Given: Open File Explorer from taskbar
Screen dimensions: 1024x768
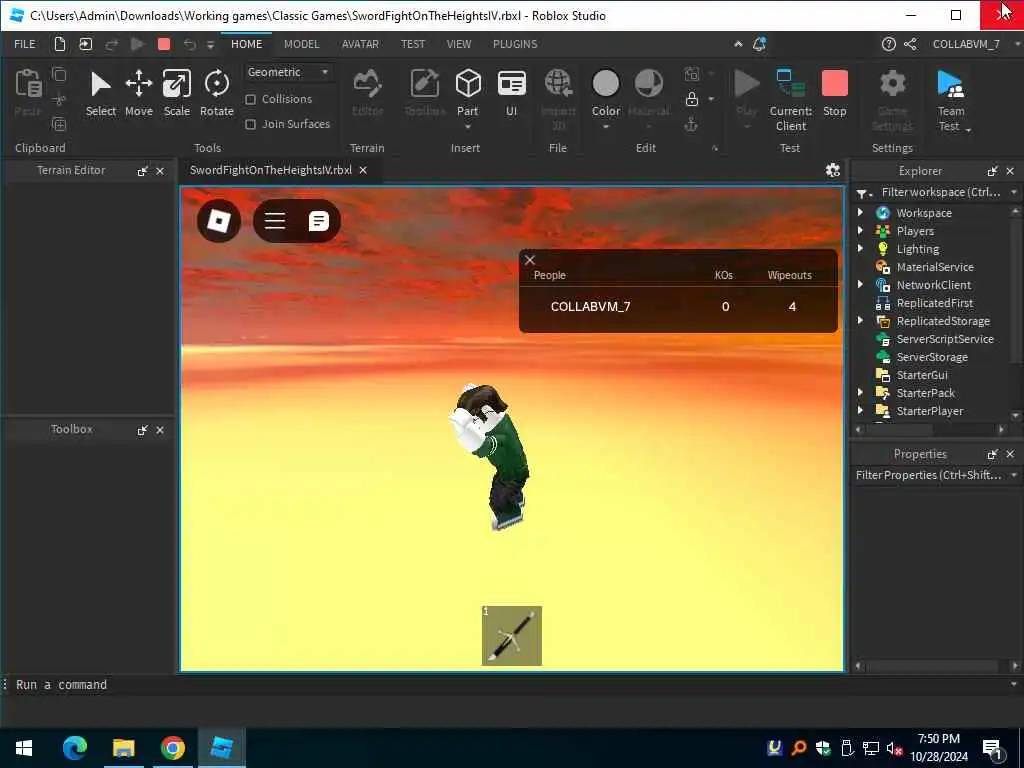Looking at the screenshot, I should [123, 748].
